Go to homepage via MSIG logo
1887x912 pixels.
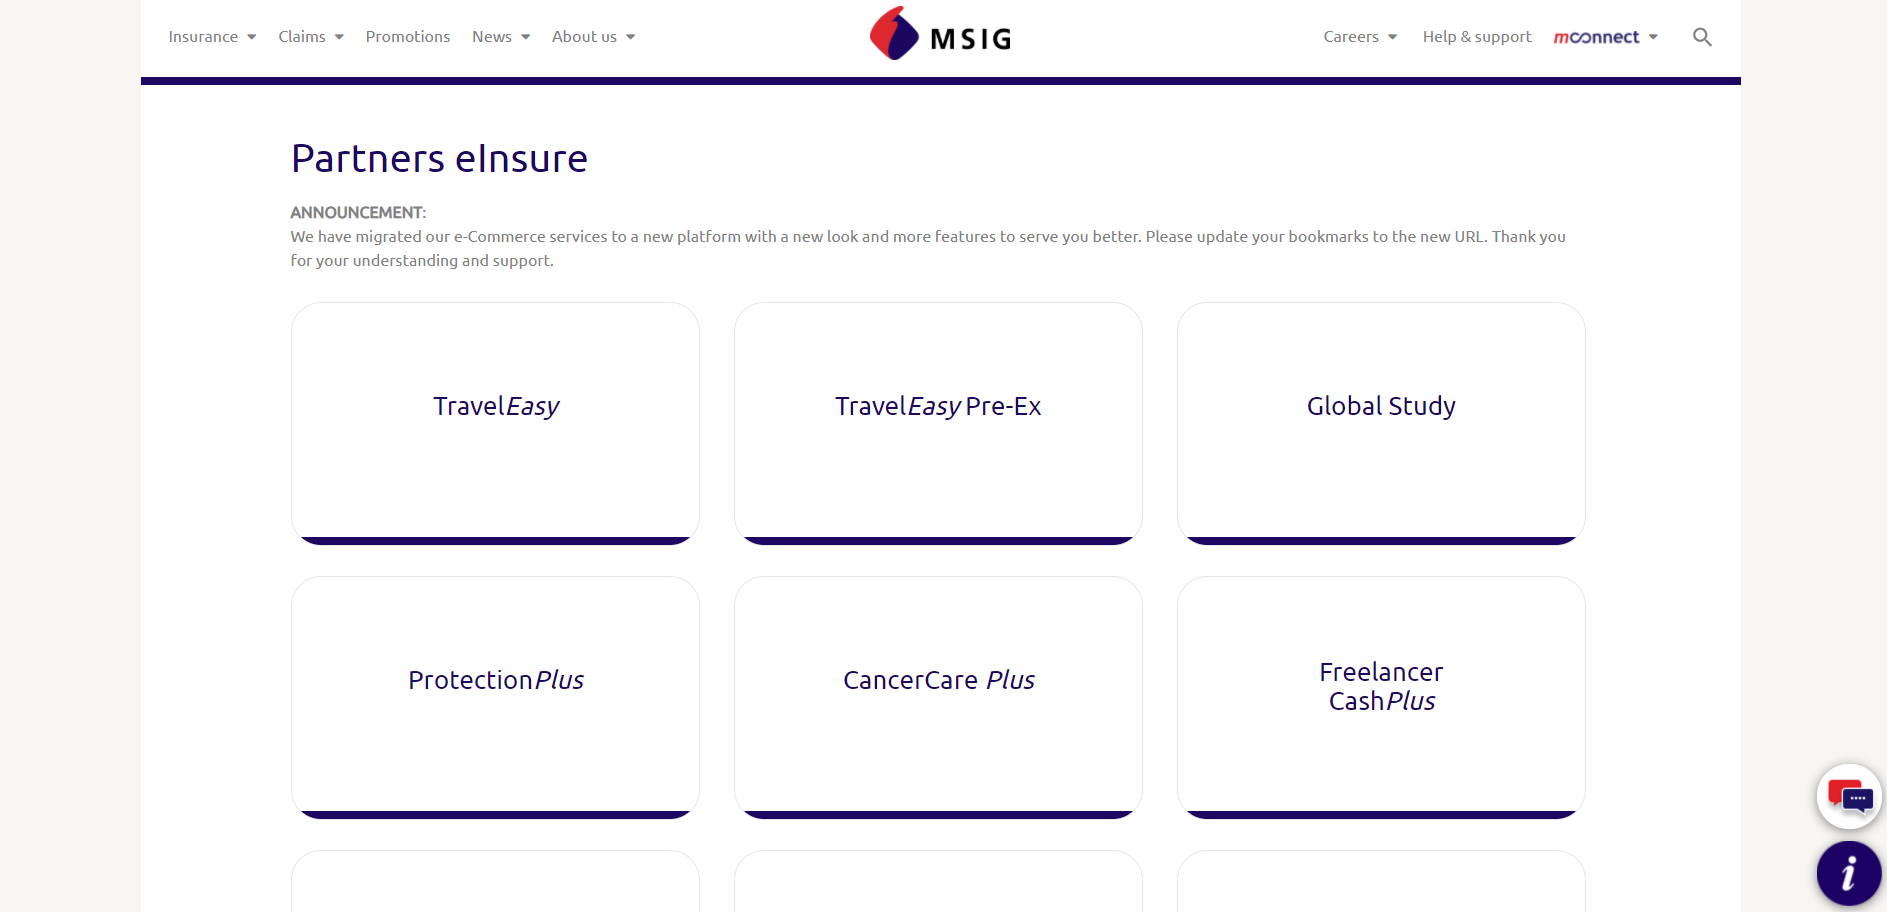point(940,34)
